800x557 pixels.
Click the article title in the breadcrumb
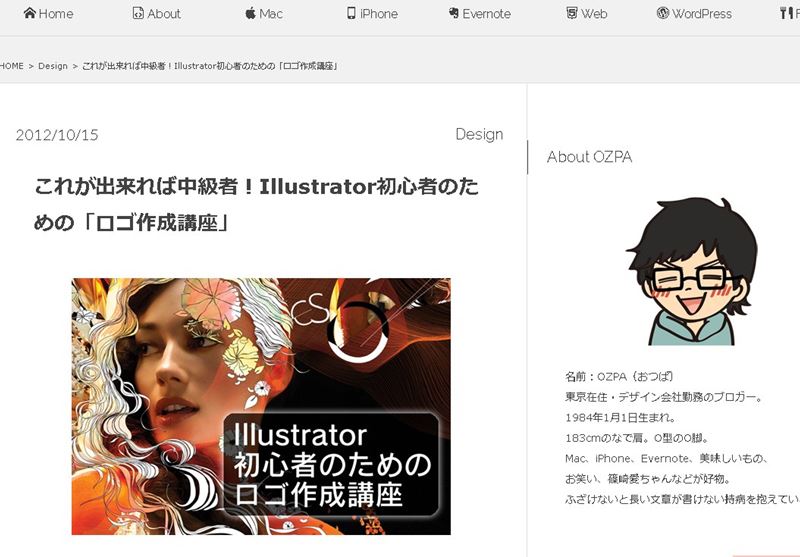click(x=208, y=66)
